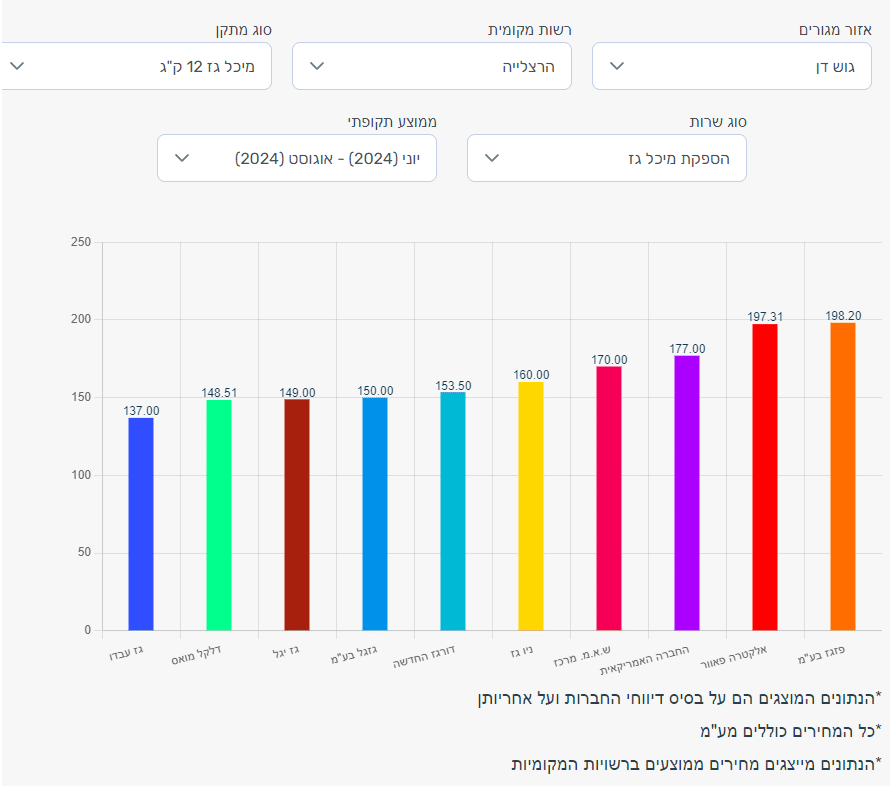Screen dimensions: 890x786
Task: Click the green דלקל מואס bar
Action: [x=219, y=515]
